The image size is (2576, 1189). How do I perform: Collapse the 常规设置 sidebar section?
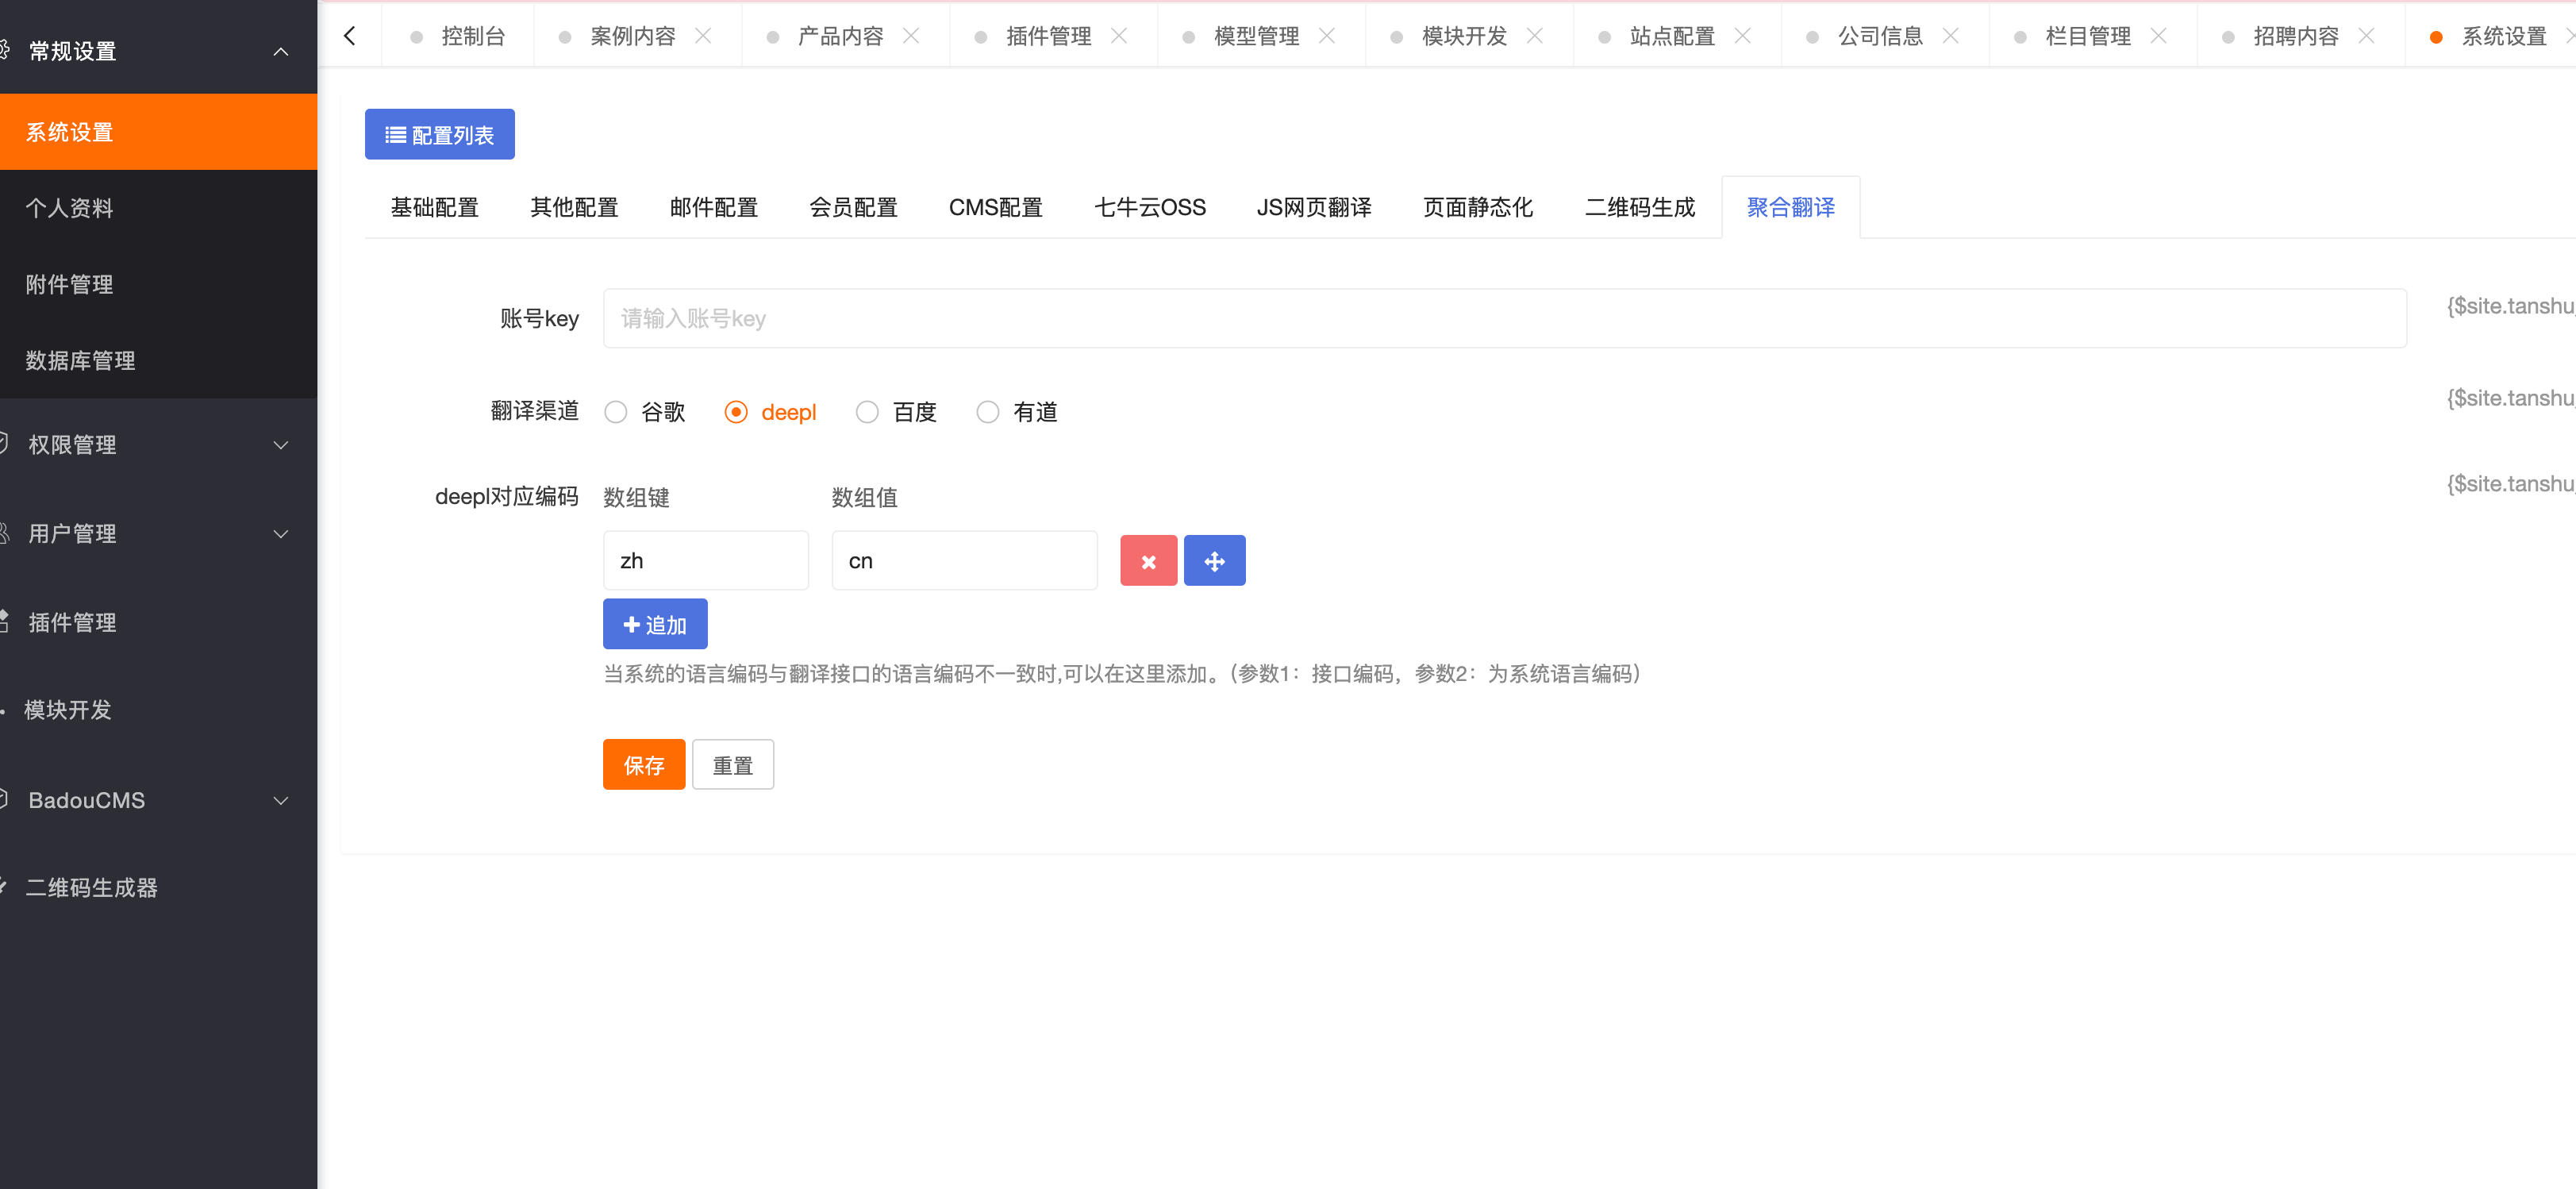(x=281, y=51)
